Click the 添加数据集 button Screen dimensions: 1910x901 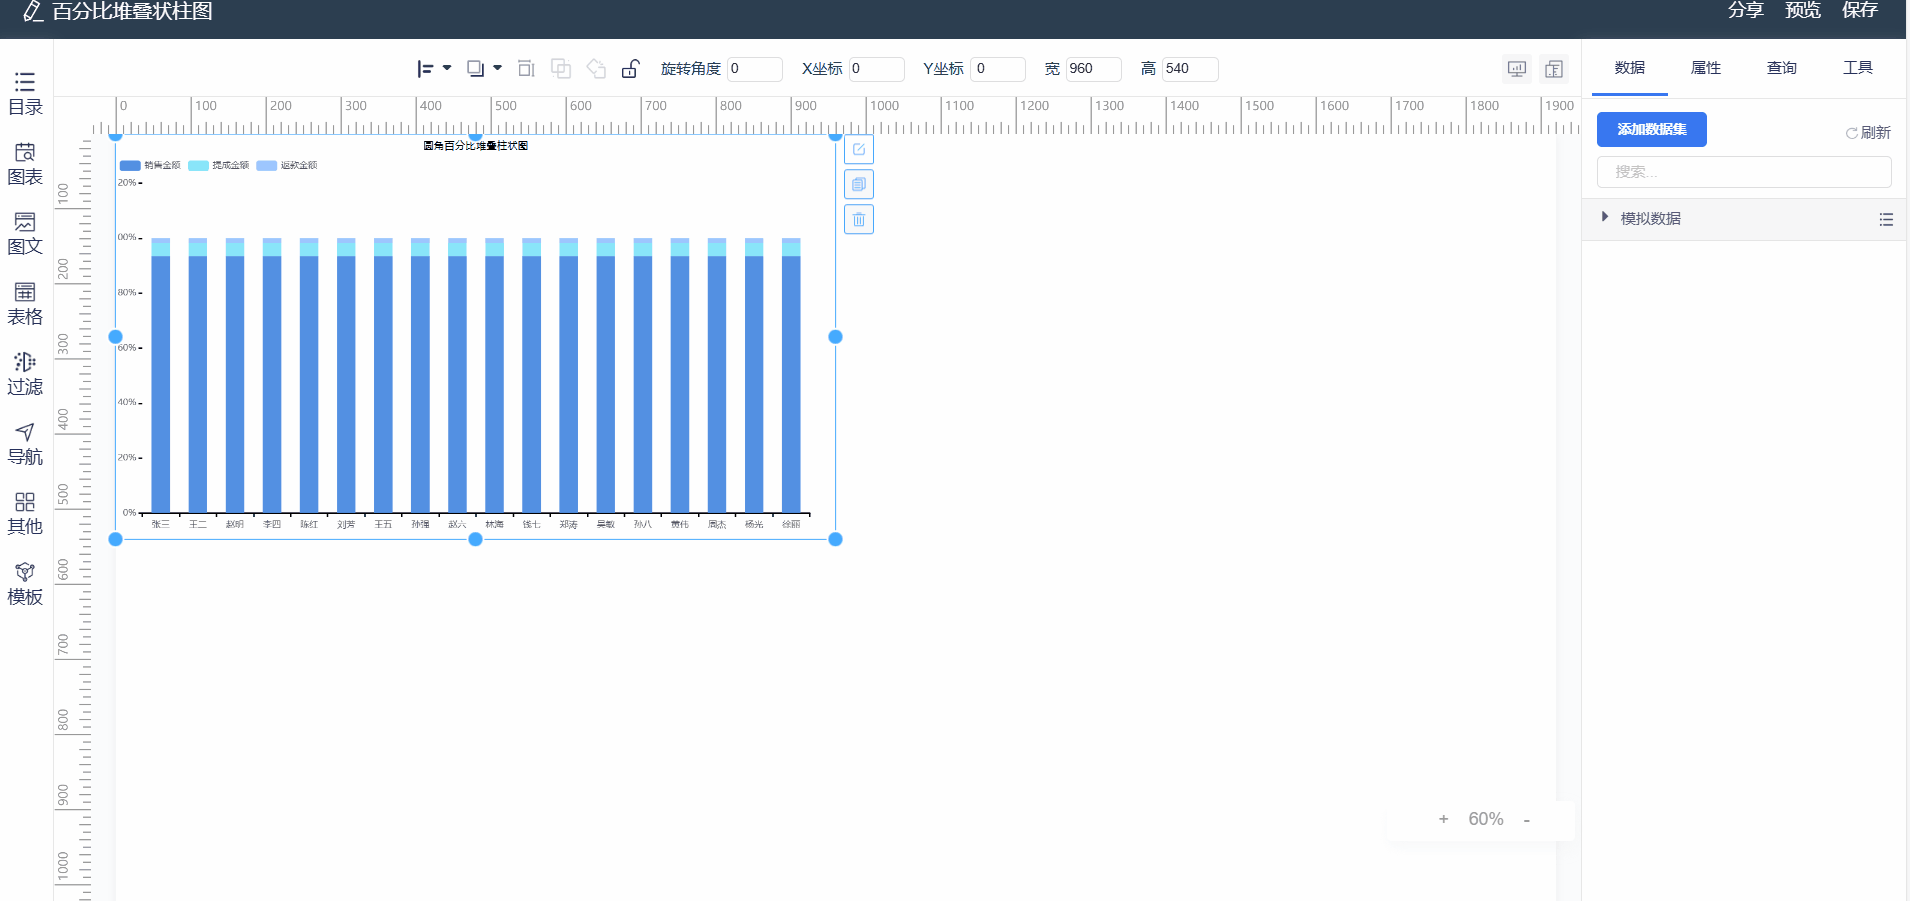pos(1652,129)
